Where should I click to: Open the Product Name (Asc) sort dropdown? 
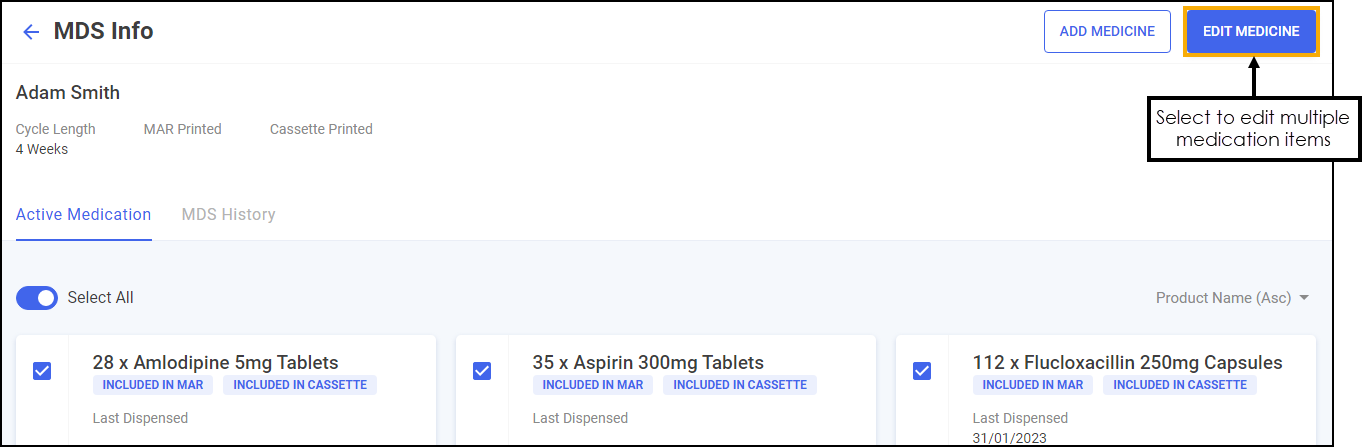coord(1232,298)
